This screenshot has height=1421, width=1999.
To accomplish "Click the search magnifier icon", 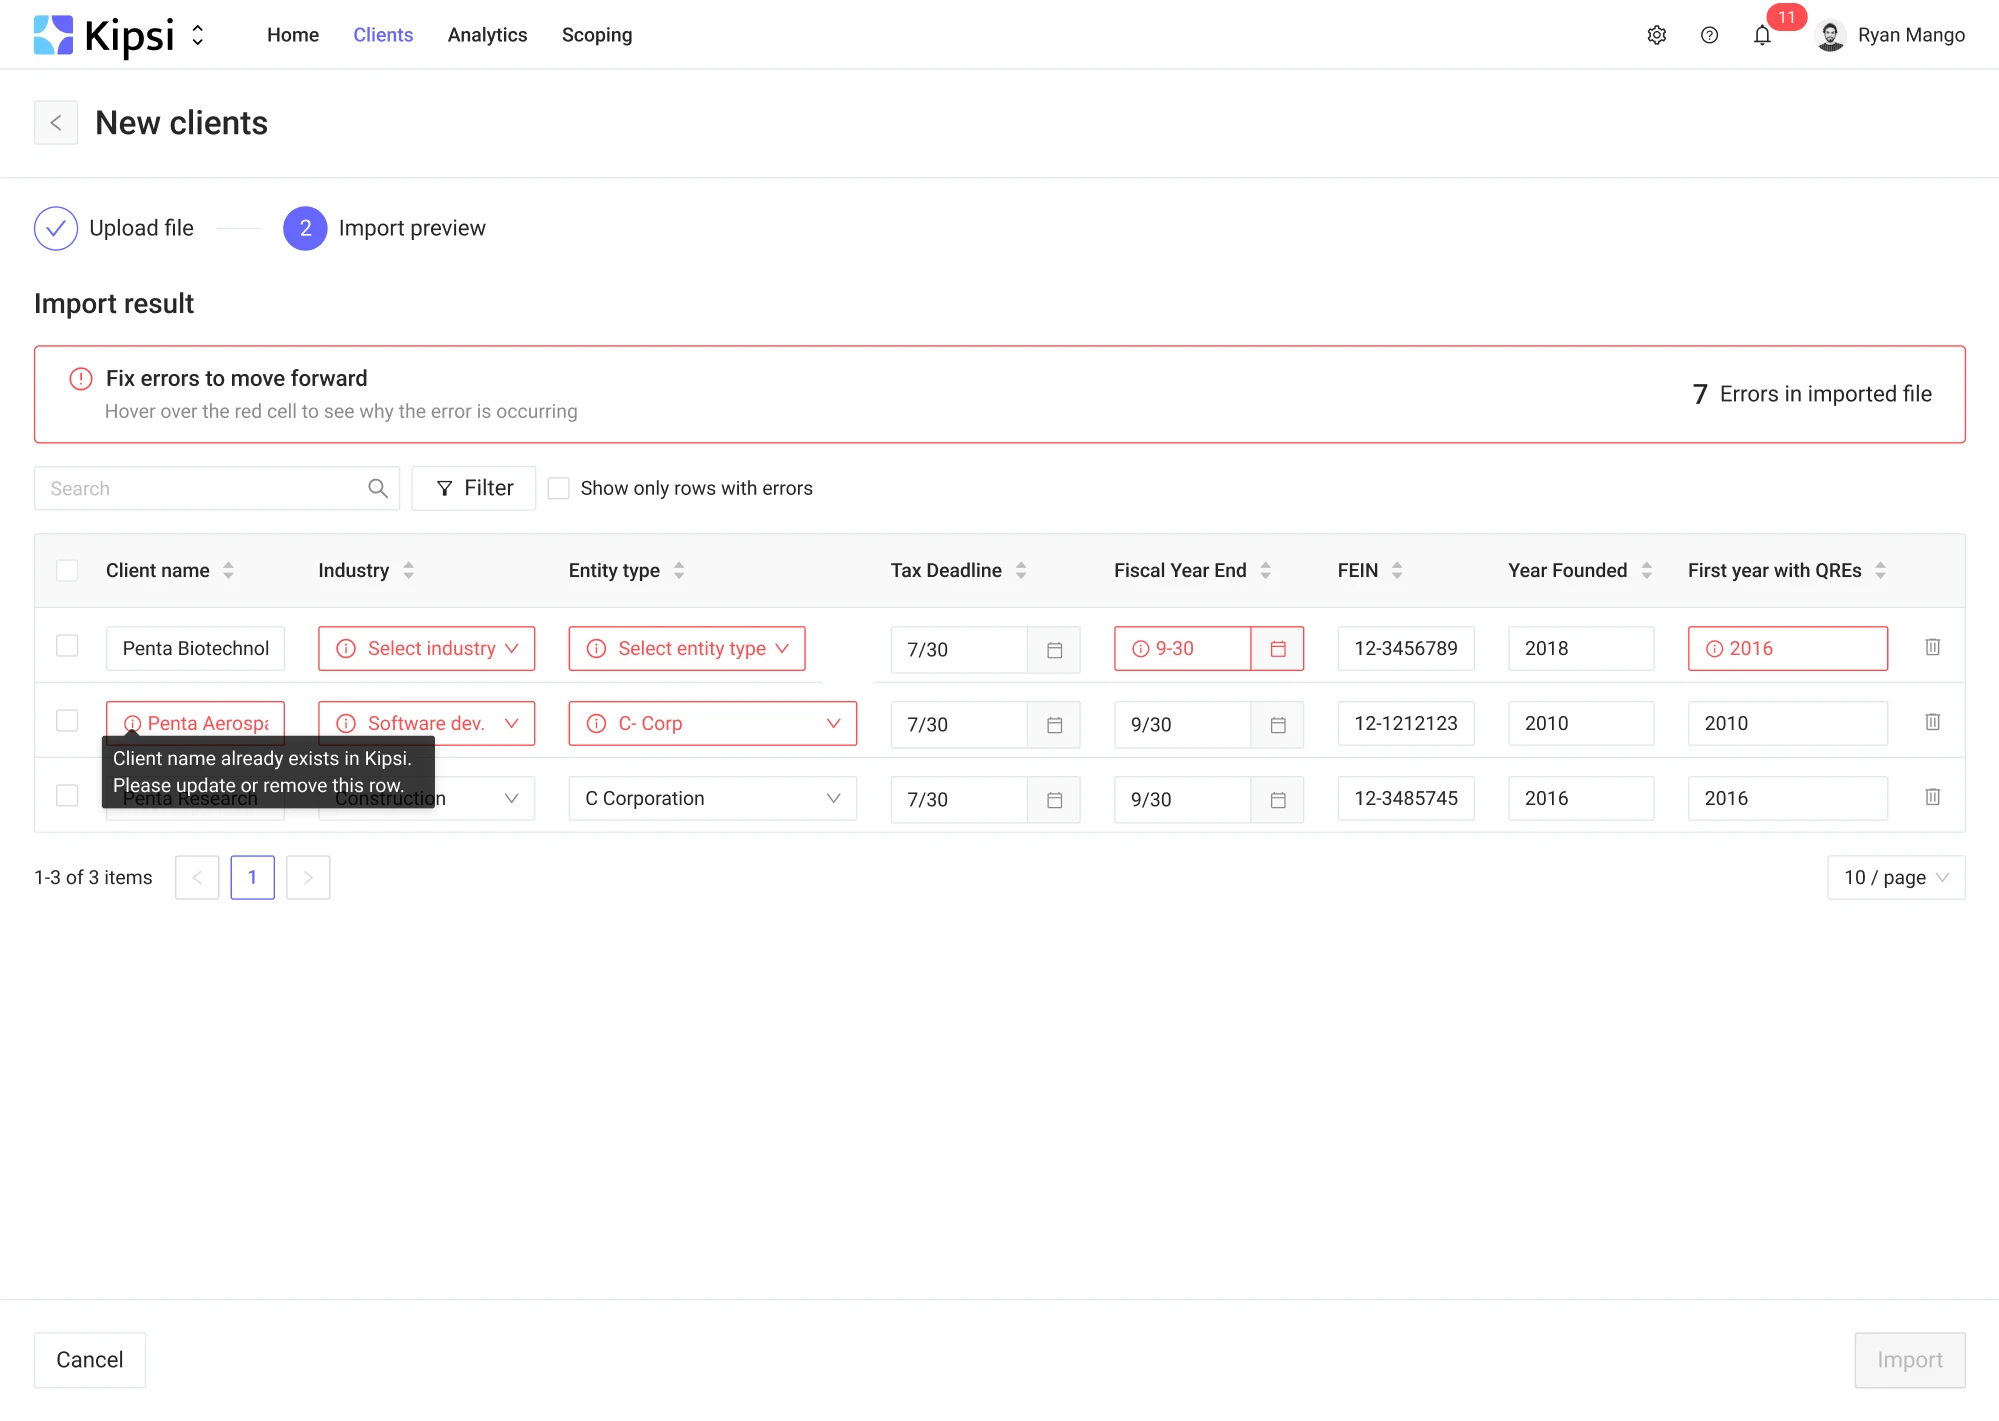I will click(x=377, y=488).
